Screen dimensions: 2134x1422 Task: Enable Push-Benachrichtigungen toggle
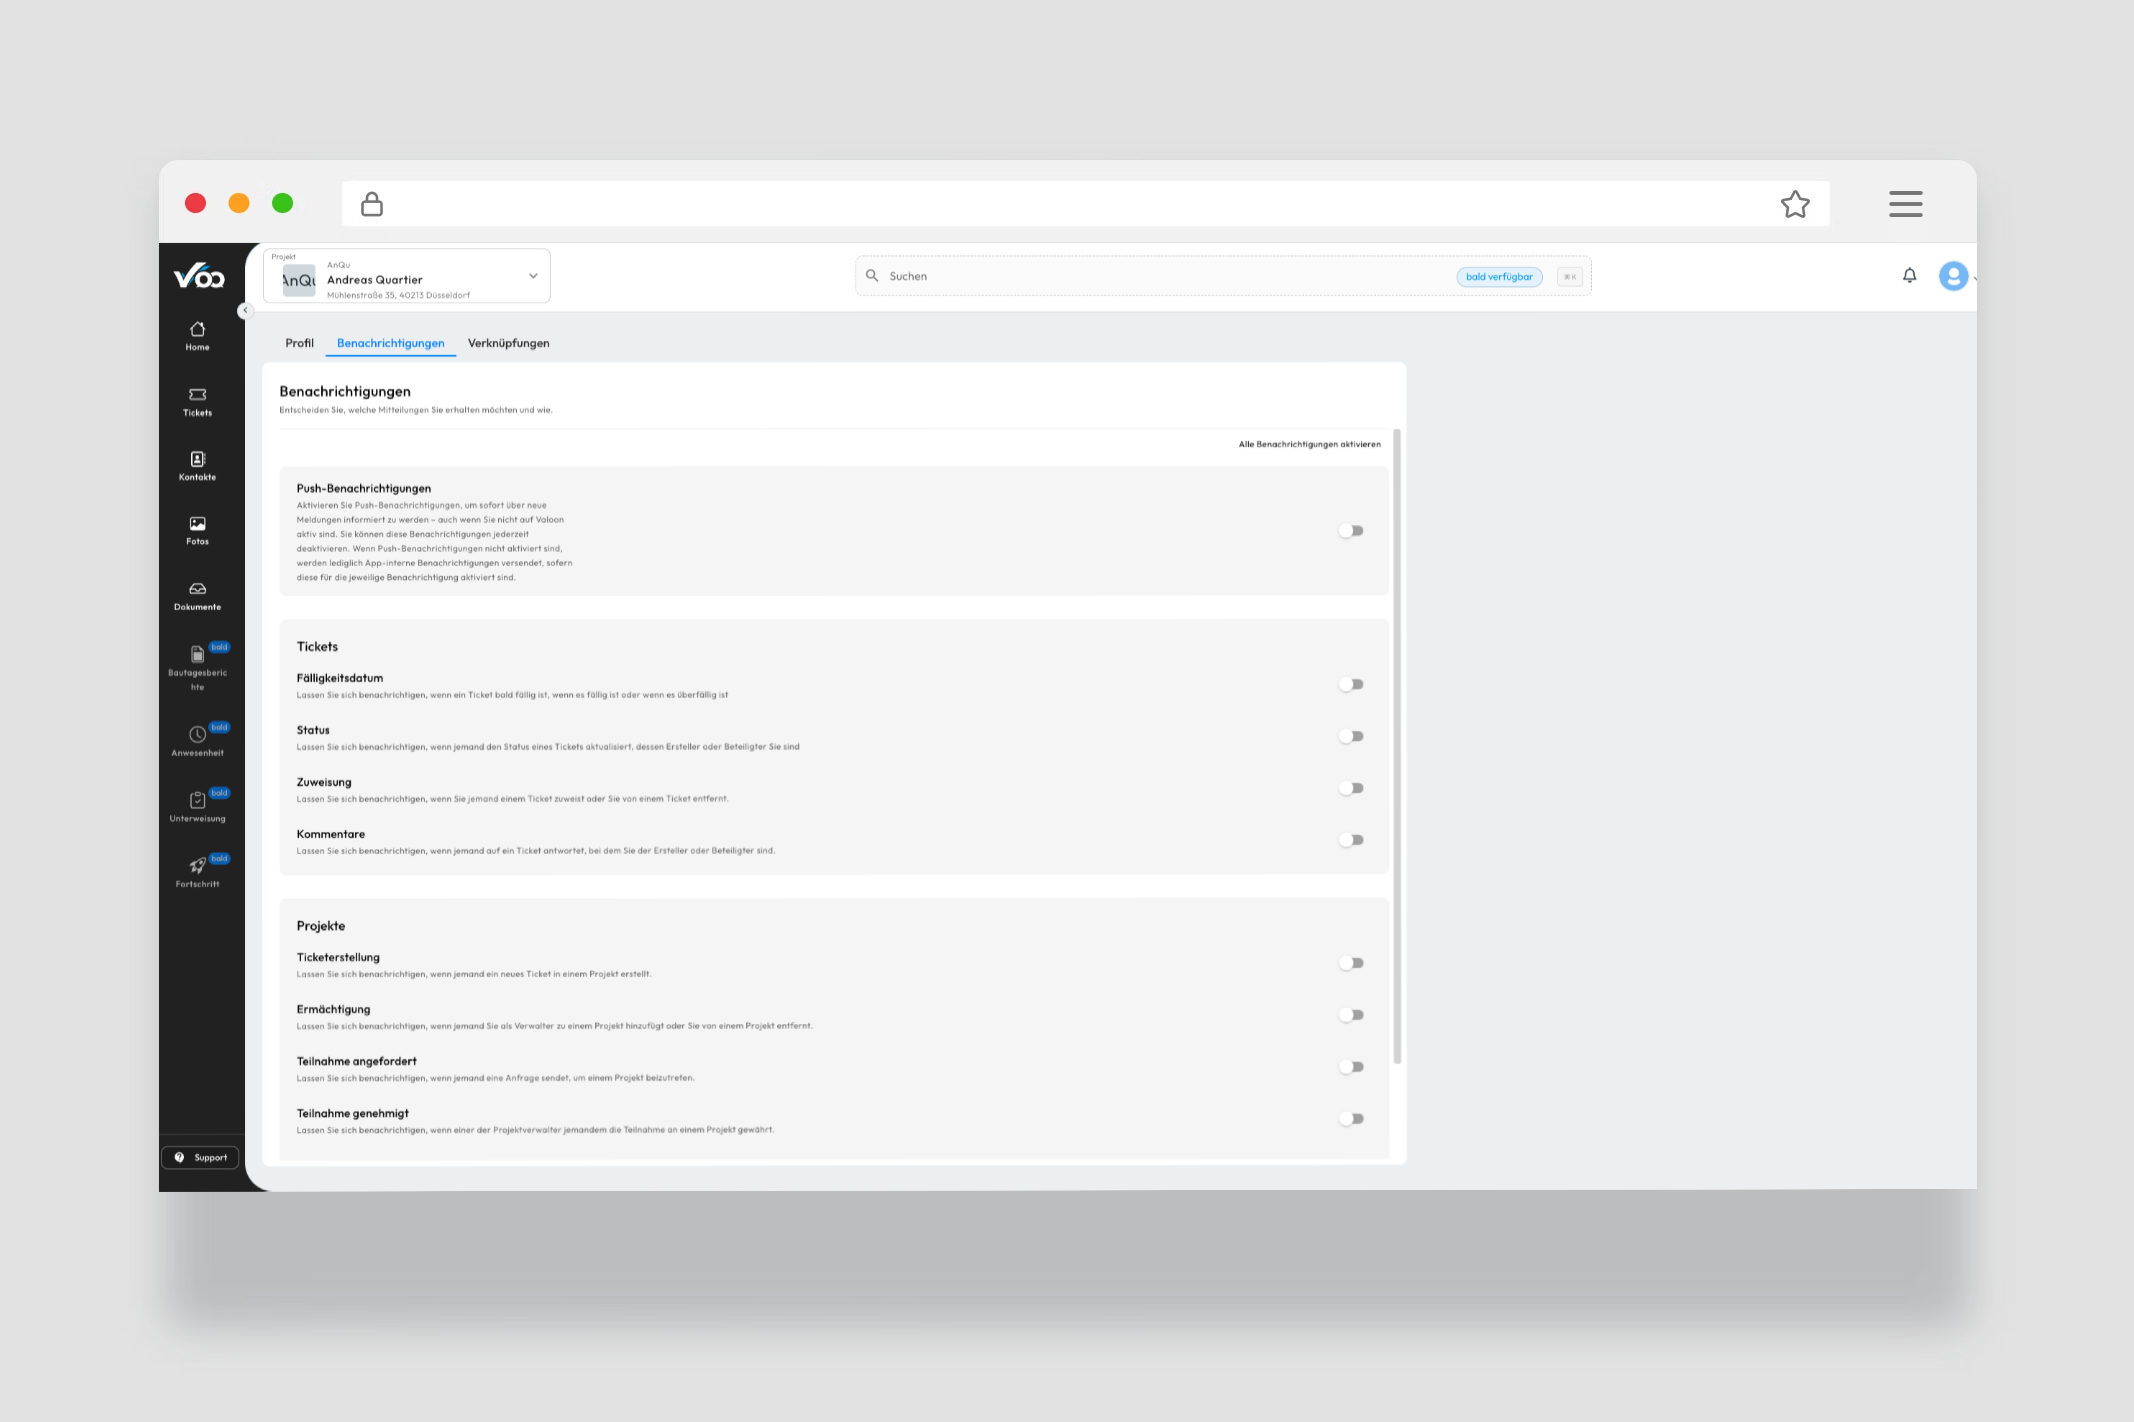[x=1351, y=530]
